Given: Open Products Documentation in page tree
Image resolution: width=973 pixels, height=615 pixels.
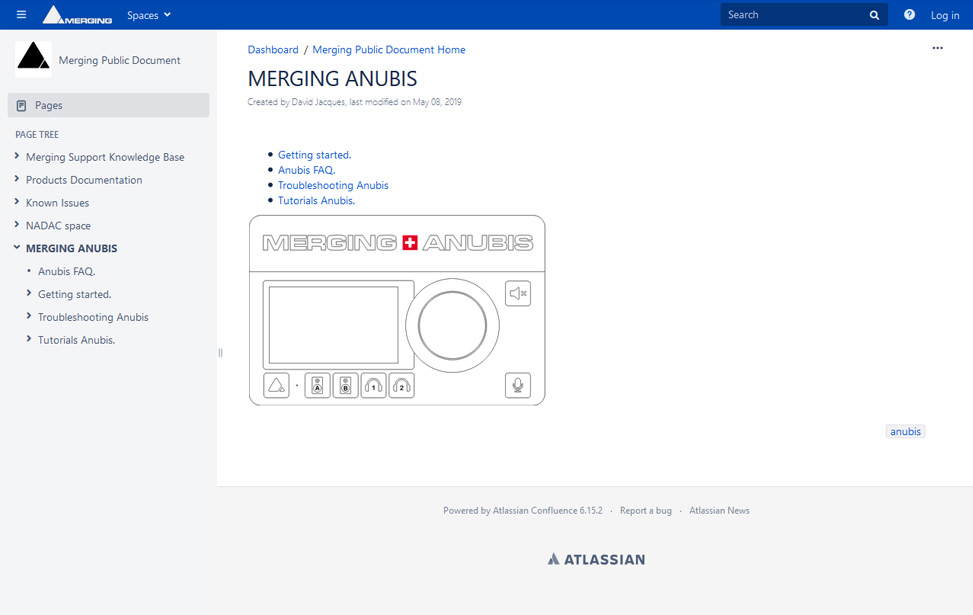Looking at the screenshot, I should (x=84, y=180).
